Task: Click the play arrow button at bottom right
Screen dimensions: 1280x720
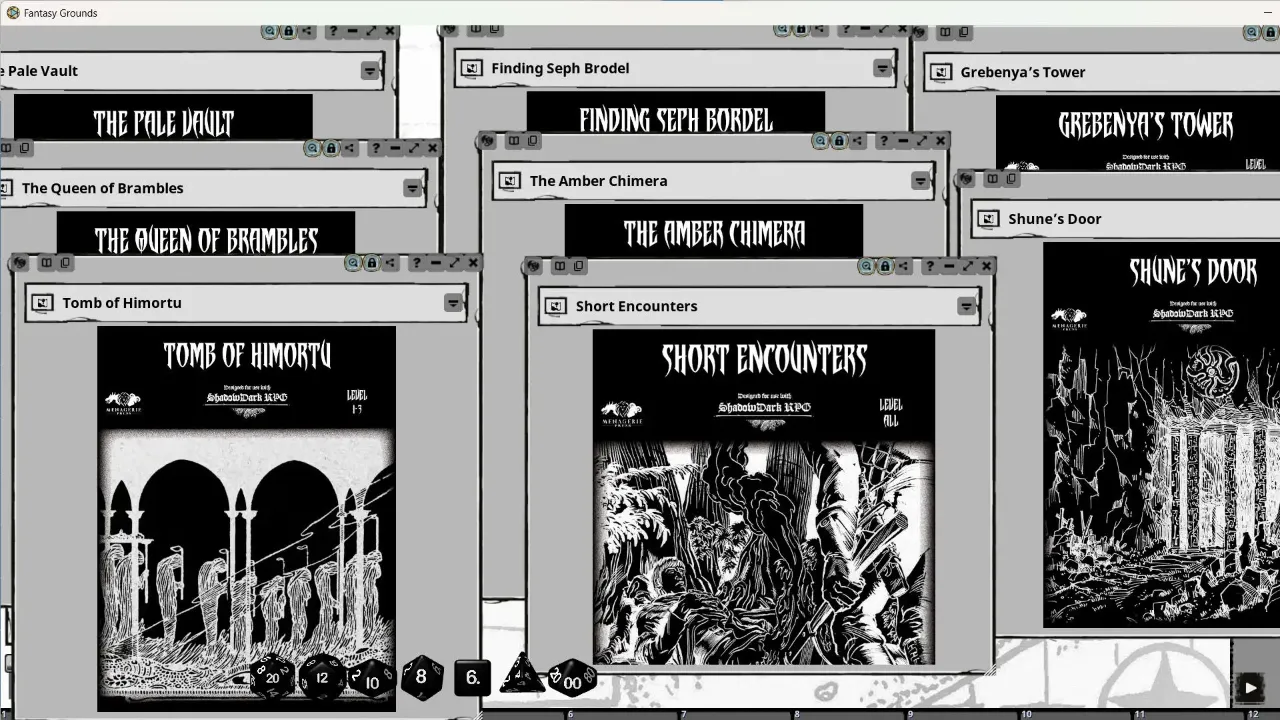Action: [x=1250, y=687]
